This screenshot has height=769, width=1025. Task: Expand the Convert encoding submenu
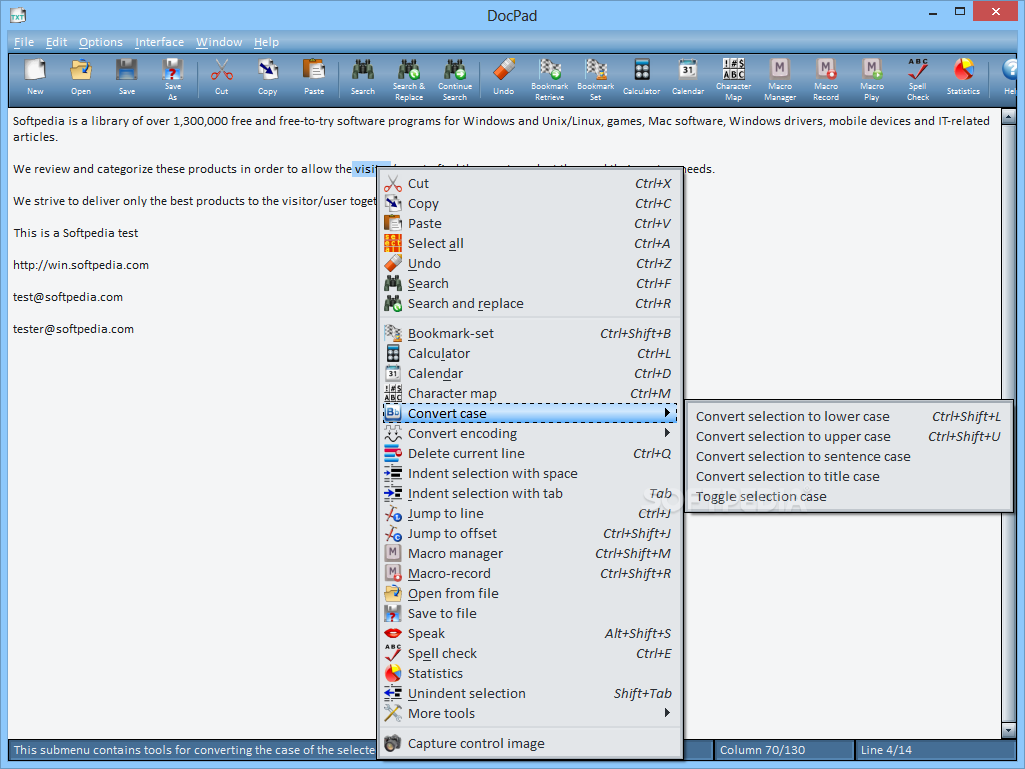click(529, 434)
